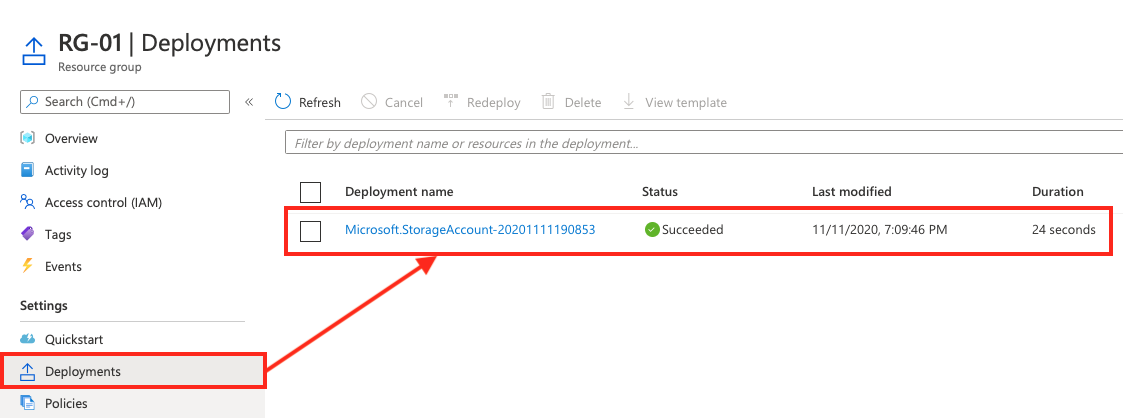Open Access control (IAM) menu item
This screenshot has height=418, width=1123.
point(102,202)
